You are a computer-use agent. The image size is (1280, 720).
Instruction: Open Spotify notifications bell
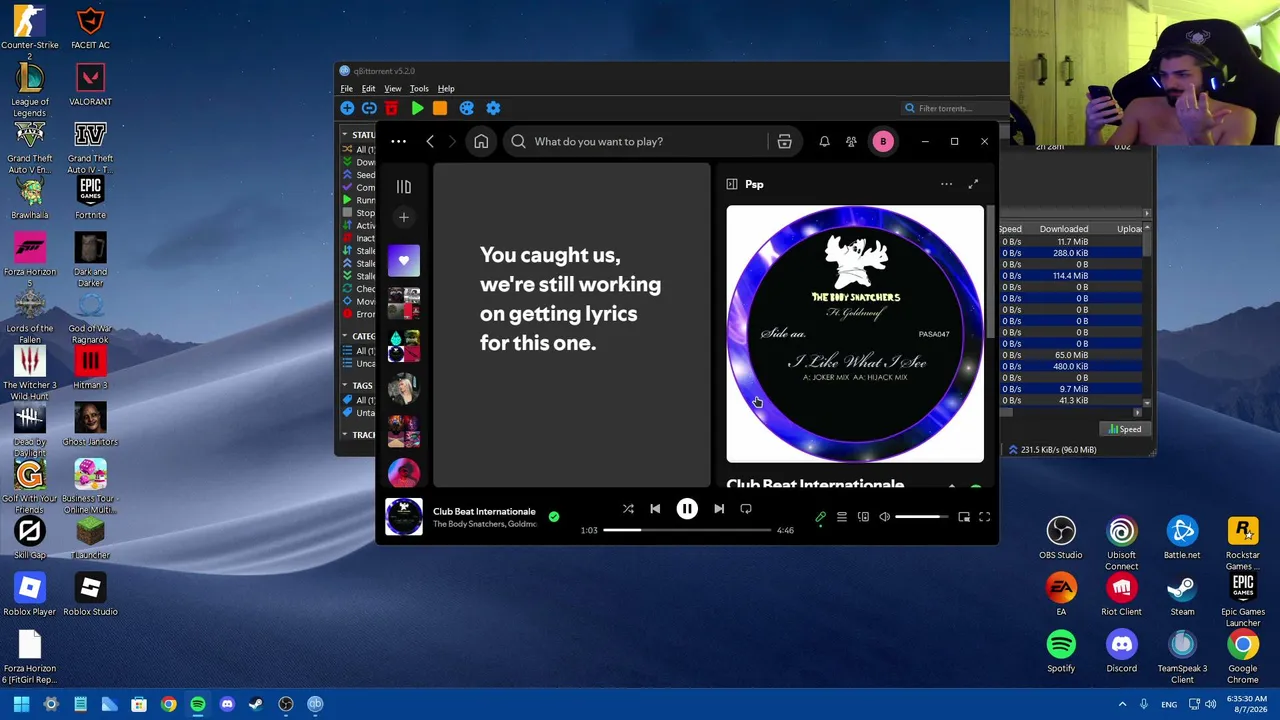click(x=824, y=142)
